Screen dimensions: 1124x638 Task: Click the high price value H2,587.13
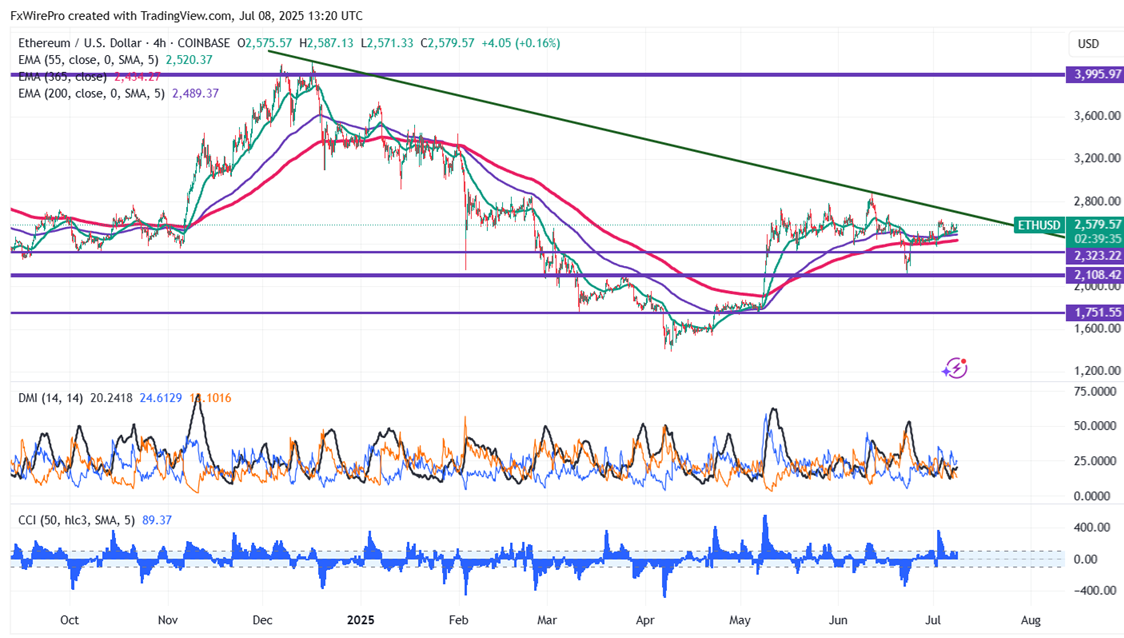coord(326,43)
